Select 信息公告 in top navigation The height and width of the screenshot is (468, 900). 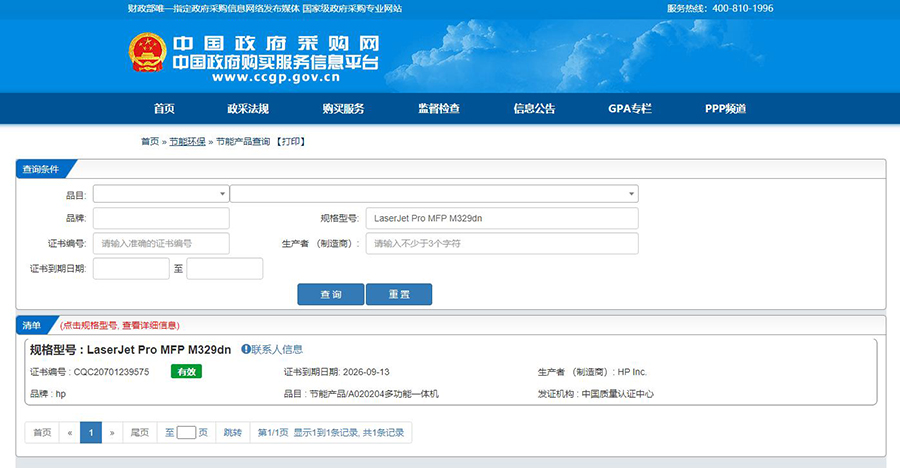(x=534, y=109)
